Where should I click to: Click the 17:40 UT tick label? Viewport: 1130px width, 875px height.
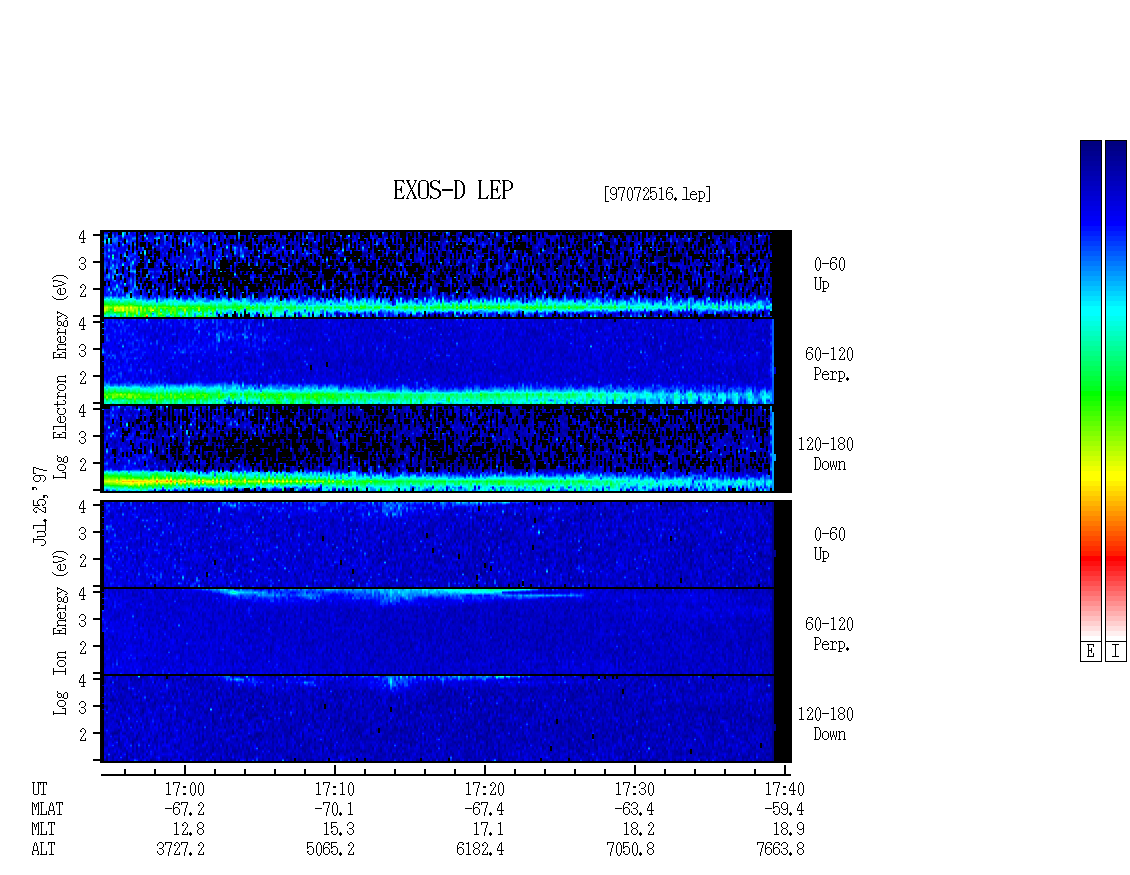(784, 789)
